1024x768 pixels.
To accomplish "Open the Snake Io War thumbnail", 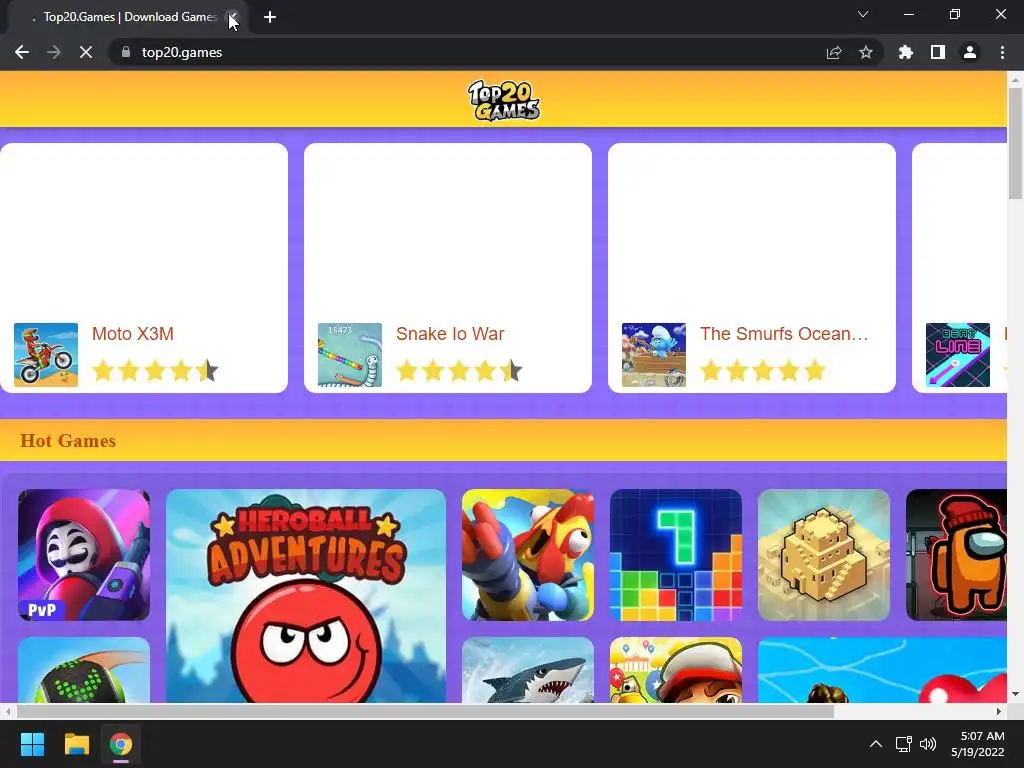I will pyautogui.click(x=350, y=355).
